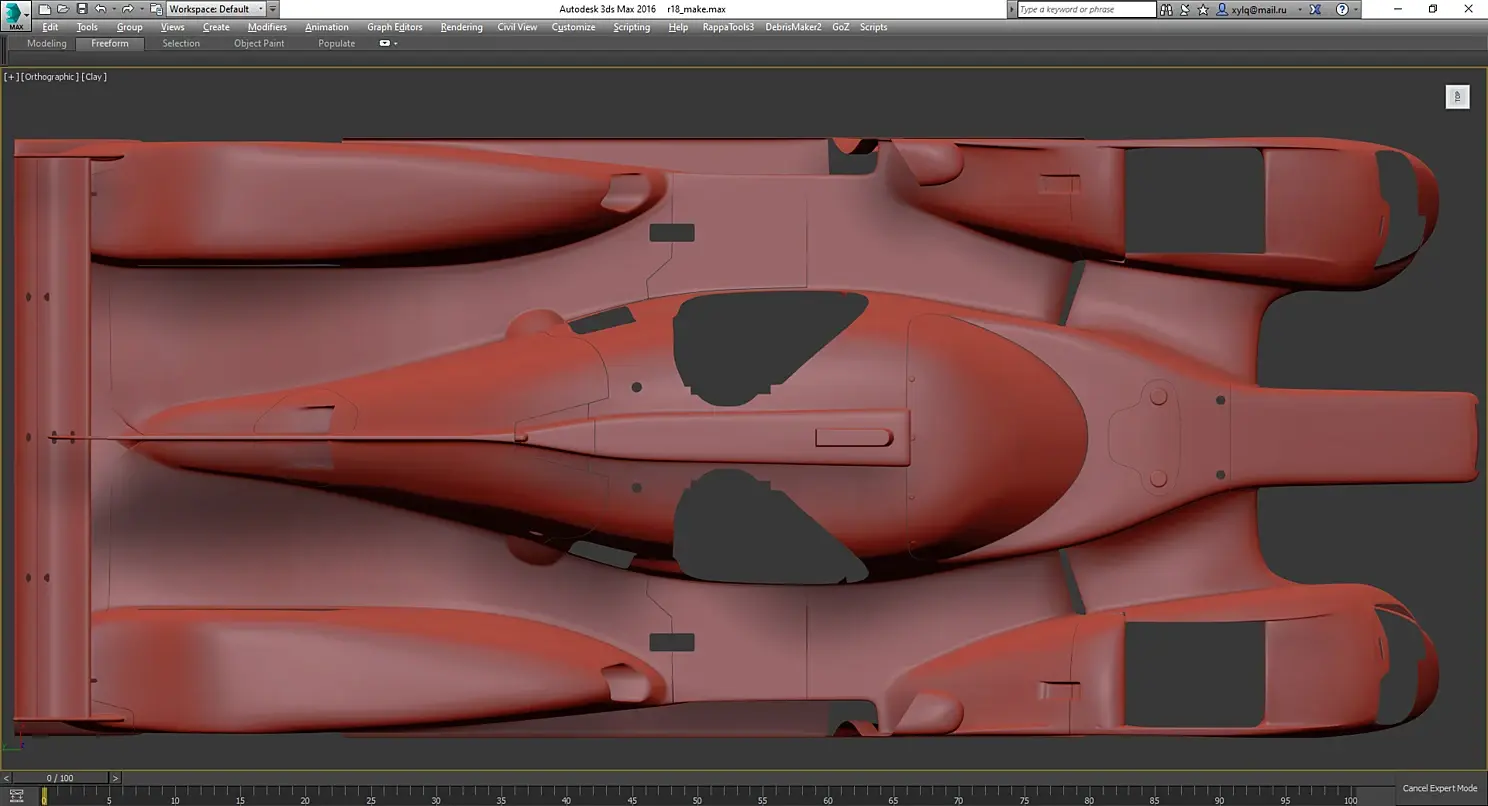Click the Autodesk Exchange X icon
The image size is (1488, 806).
[1316, 9]
